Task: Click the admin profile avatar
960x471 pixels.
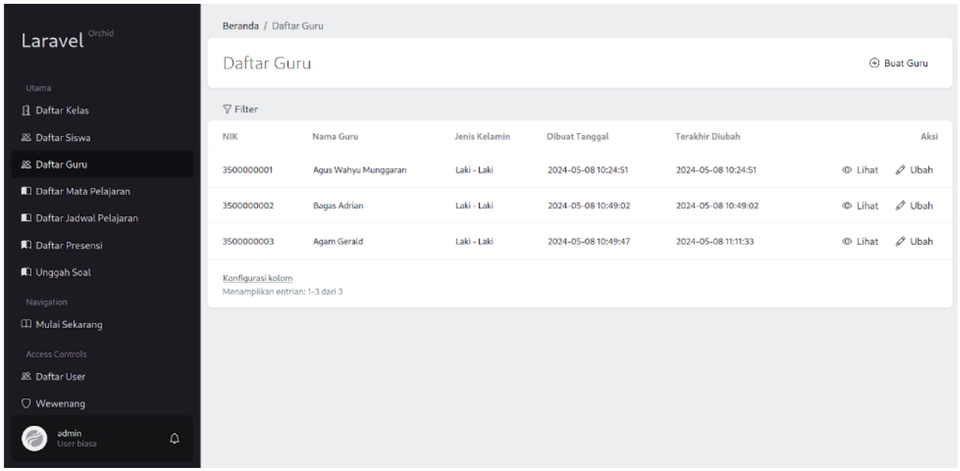Action: coord(36,439)
